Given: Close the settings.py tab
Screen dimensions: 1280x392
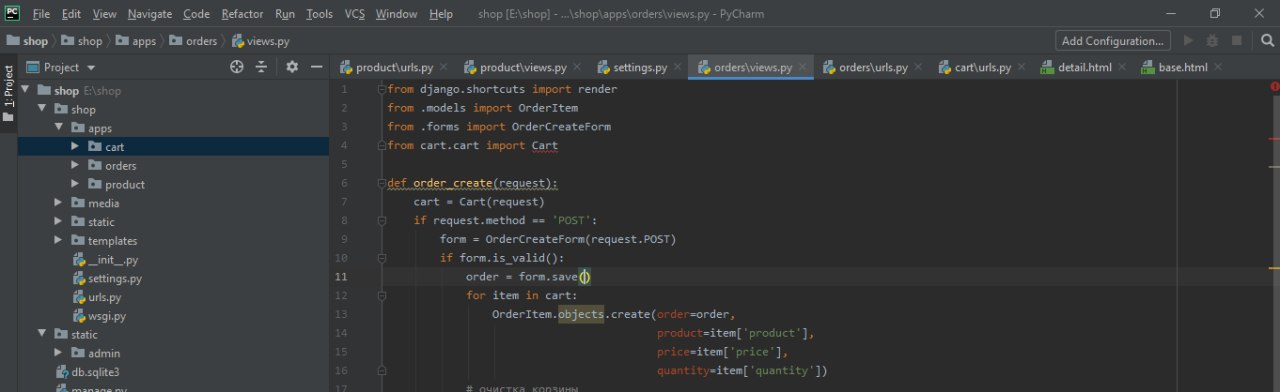Looking at the screenshot, I should [x=677, y=68].
